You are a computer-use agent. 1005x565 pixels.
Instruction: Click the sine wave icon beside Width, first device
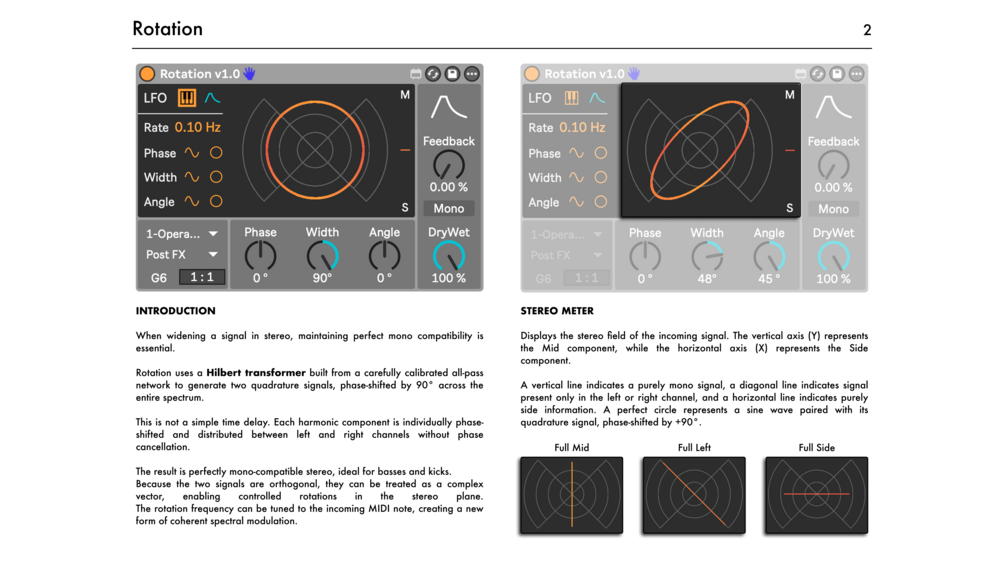pos(192,177)
